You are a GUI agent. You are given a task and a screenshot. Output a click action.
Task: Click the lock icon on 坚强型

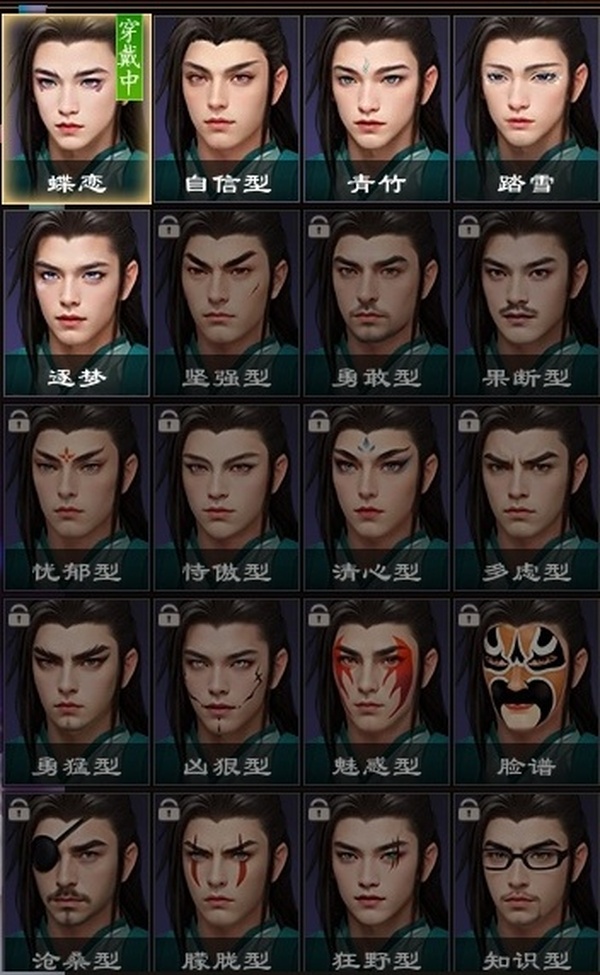click(x=168, y=226)
